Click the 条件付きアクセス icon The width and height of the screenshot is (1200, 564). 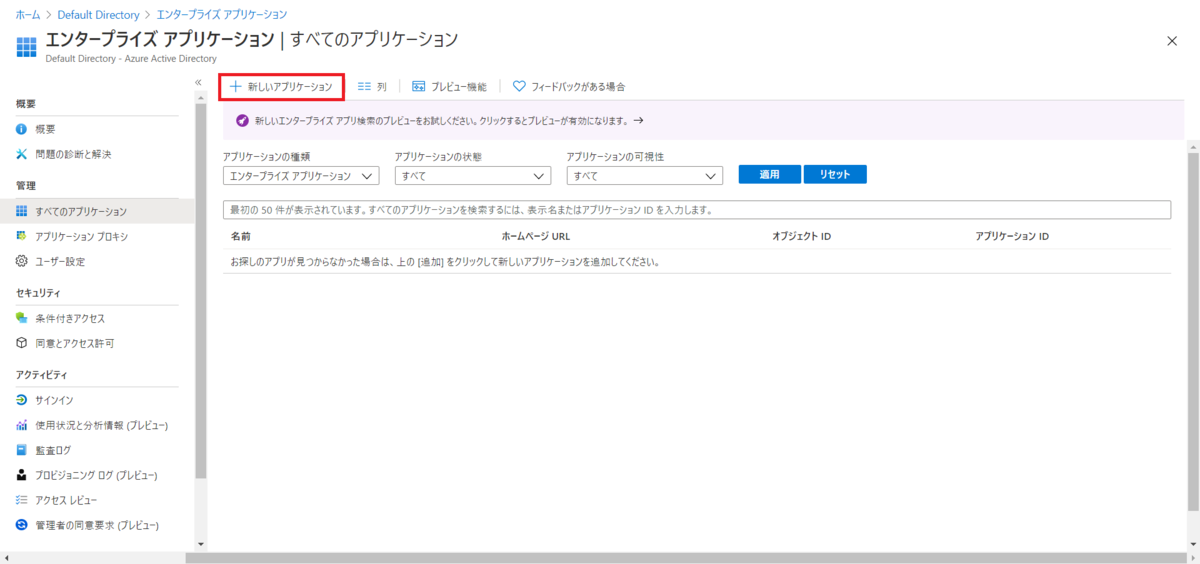coord(22,318)
